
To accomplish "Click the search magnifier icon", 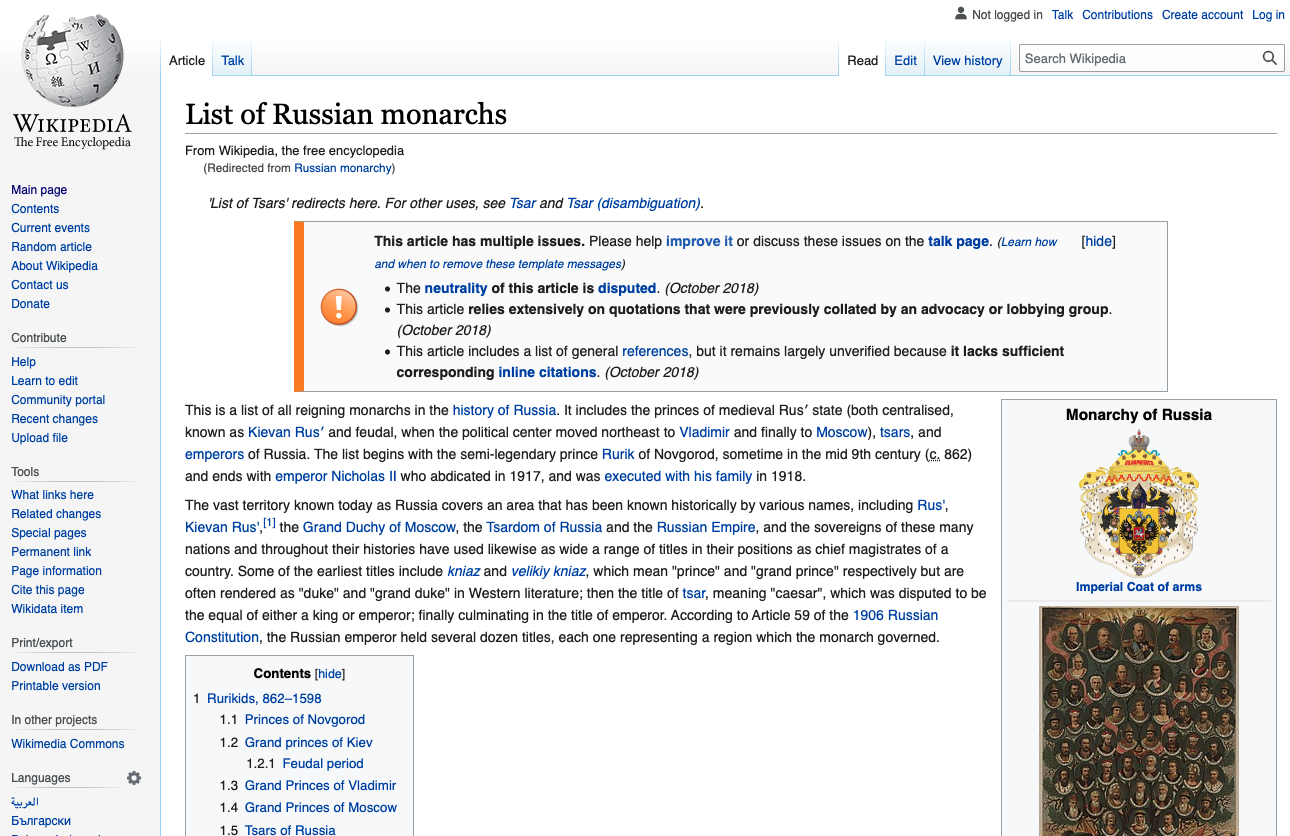I will [x=1269, y=59].
